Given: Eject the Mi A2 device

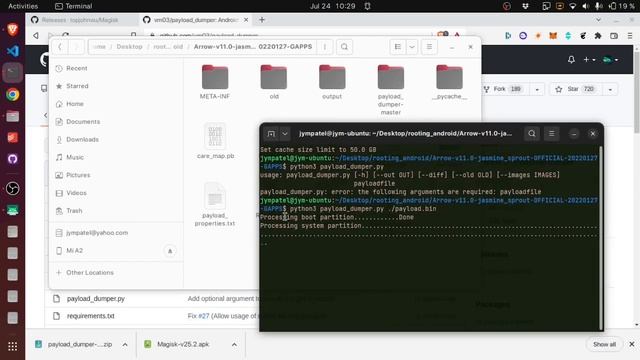Looking at the screenshot, I should pyautogui.click(x=170, y=251).
